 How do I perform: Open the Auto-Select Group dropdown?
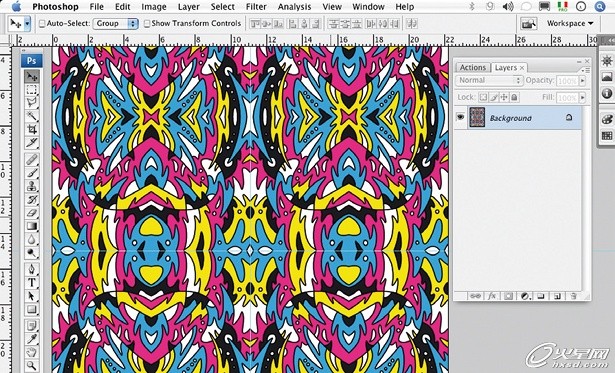coord(116,24)
